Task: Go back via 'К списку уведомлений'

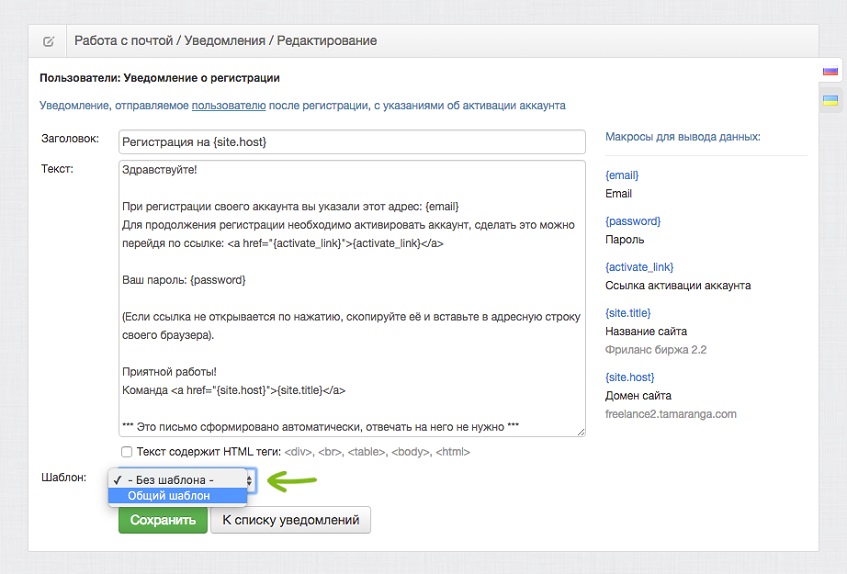Action: pyautogui.click(x=291, y=520)
